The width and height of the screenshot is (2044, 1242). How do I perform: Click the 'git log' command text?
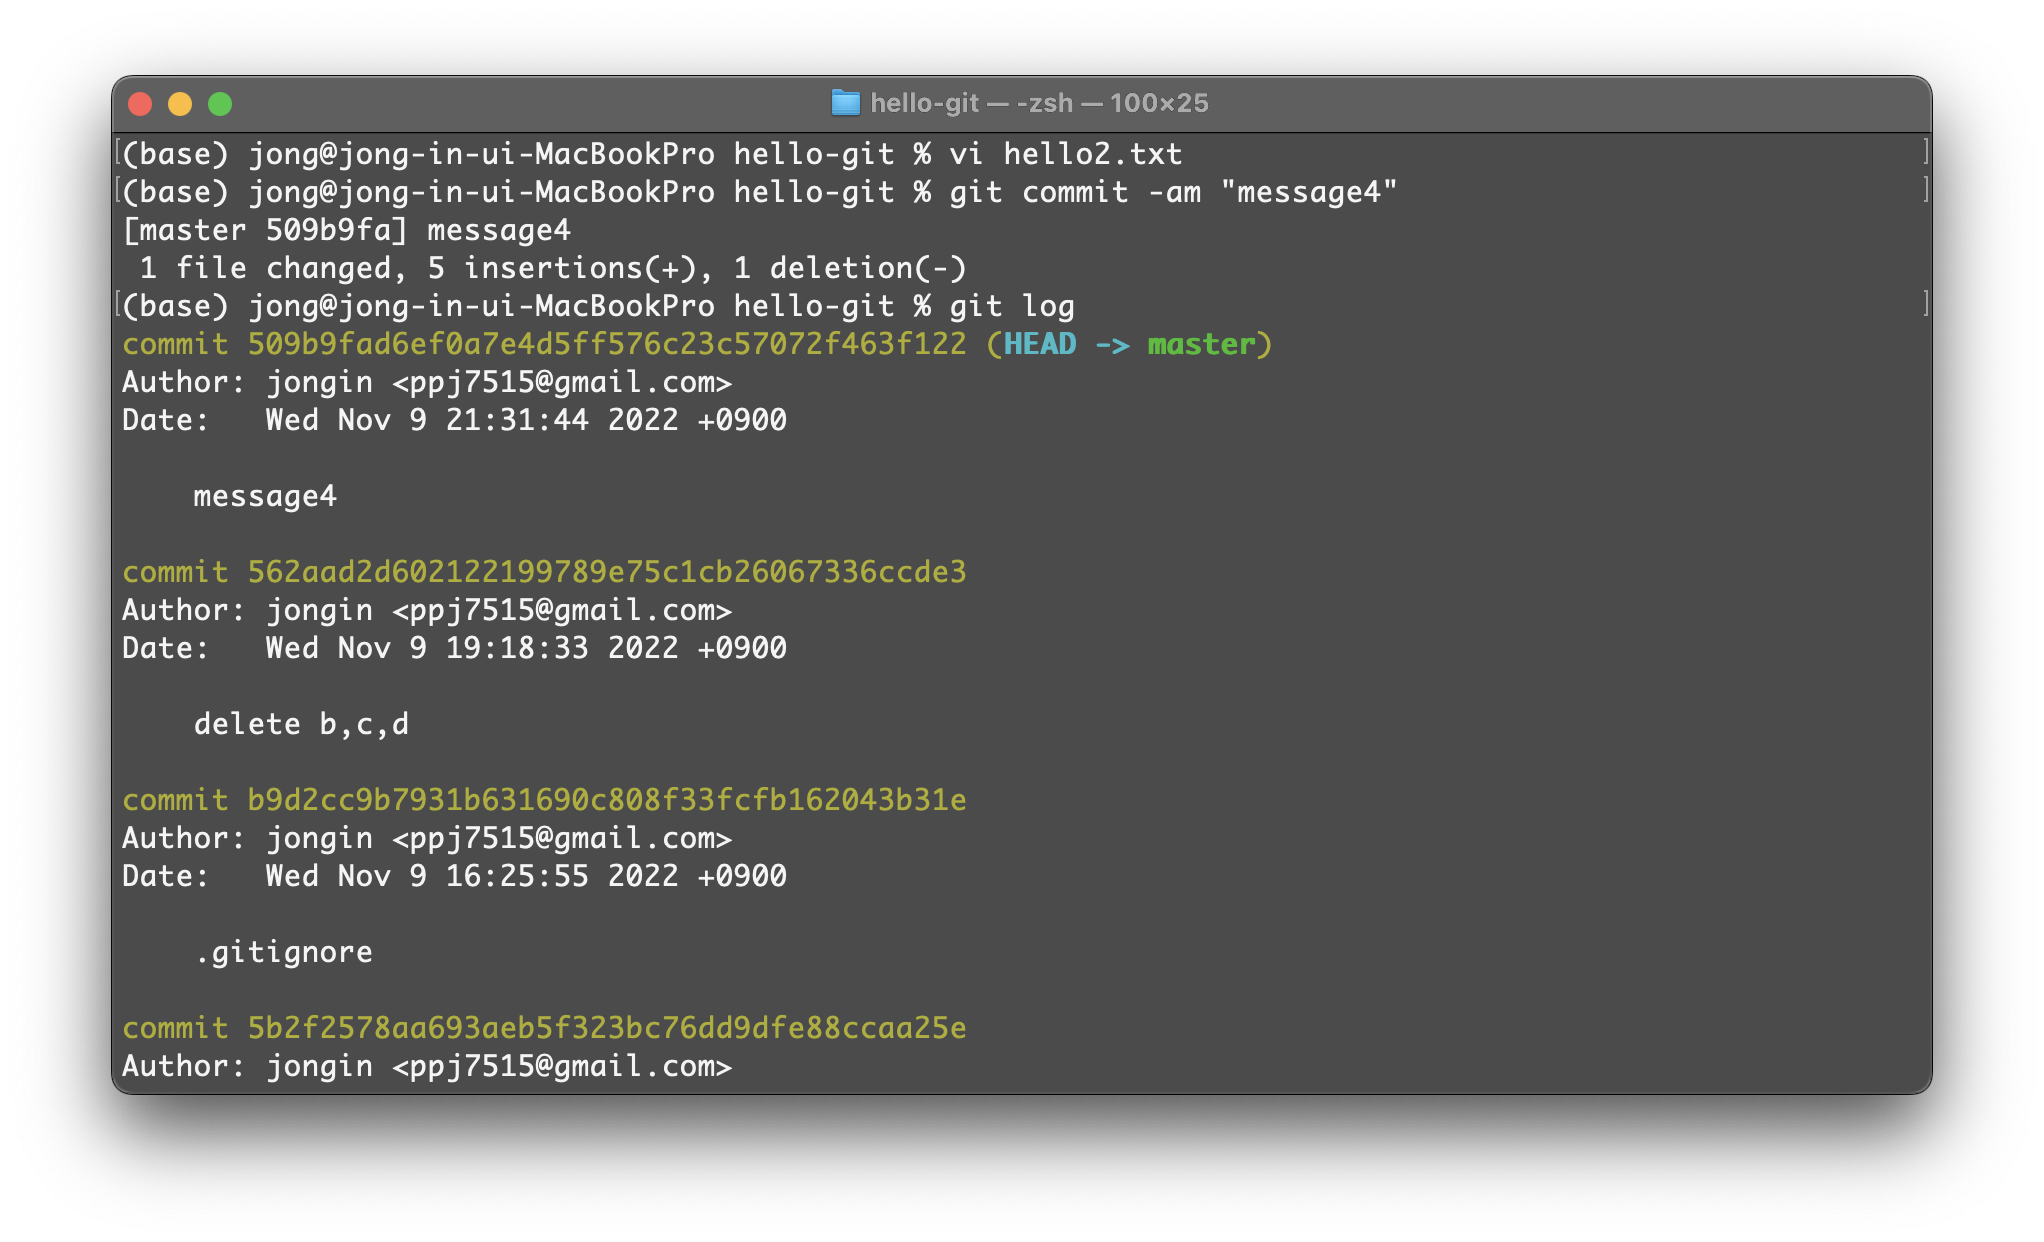[1011, 306]
